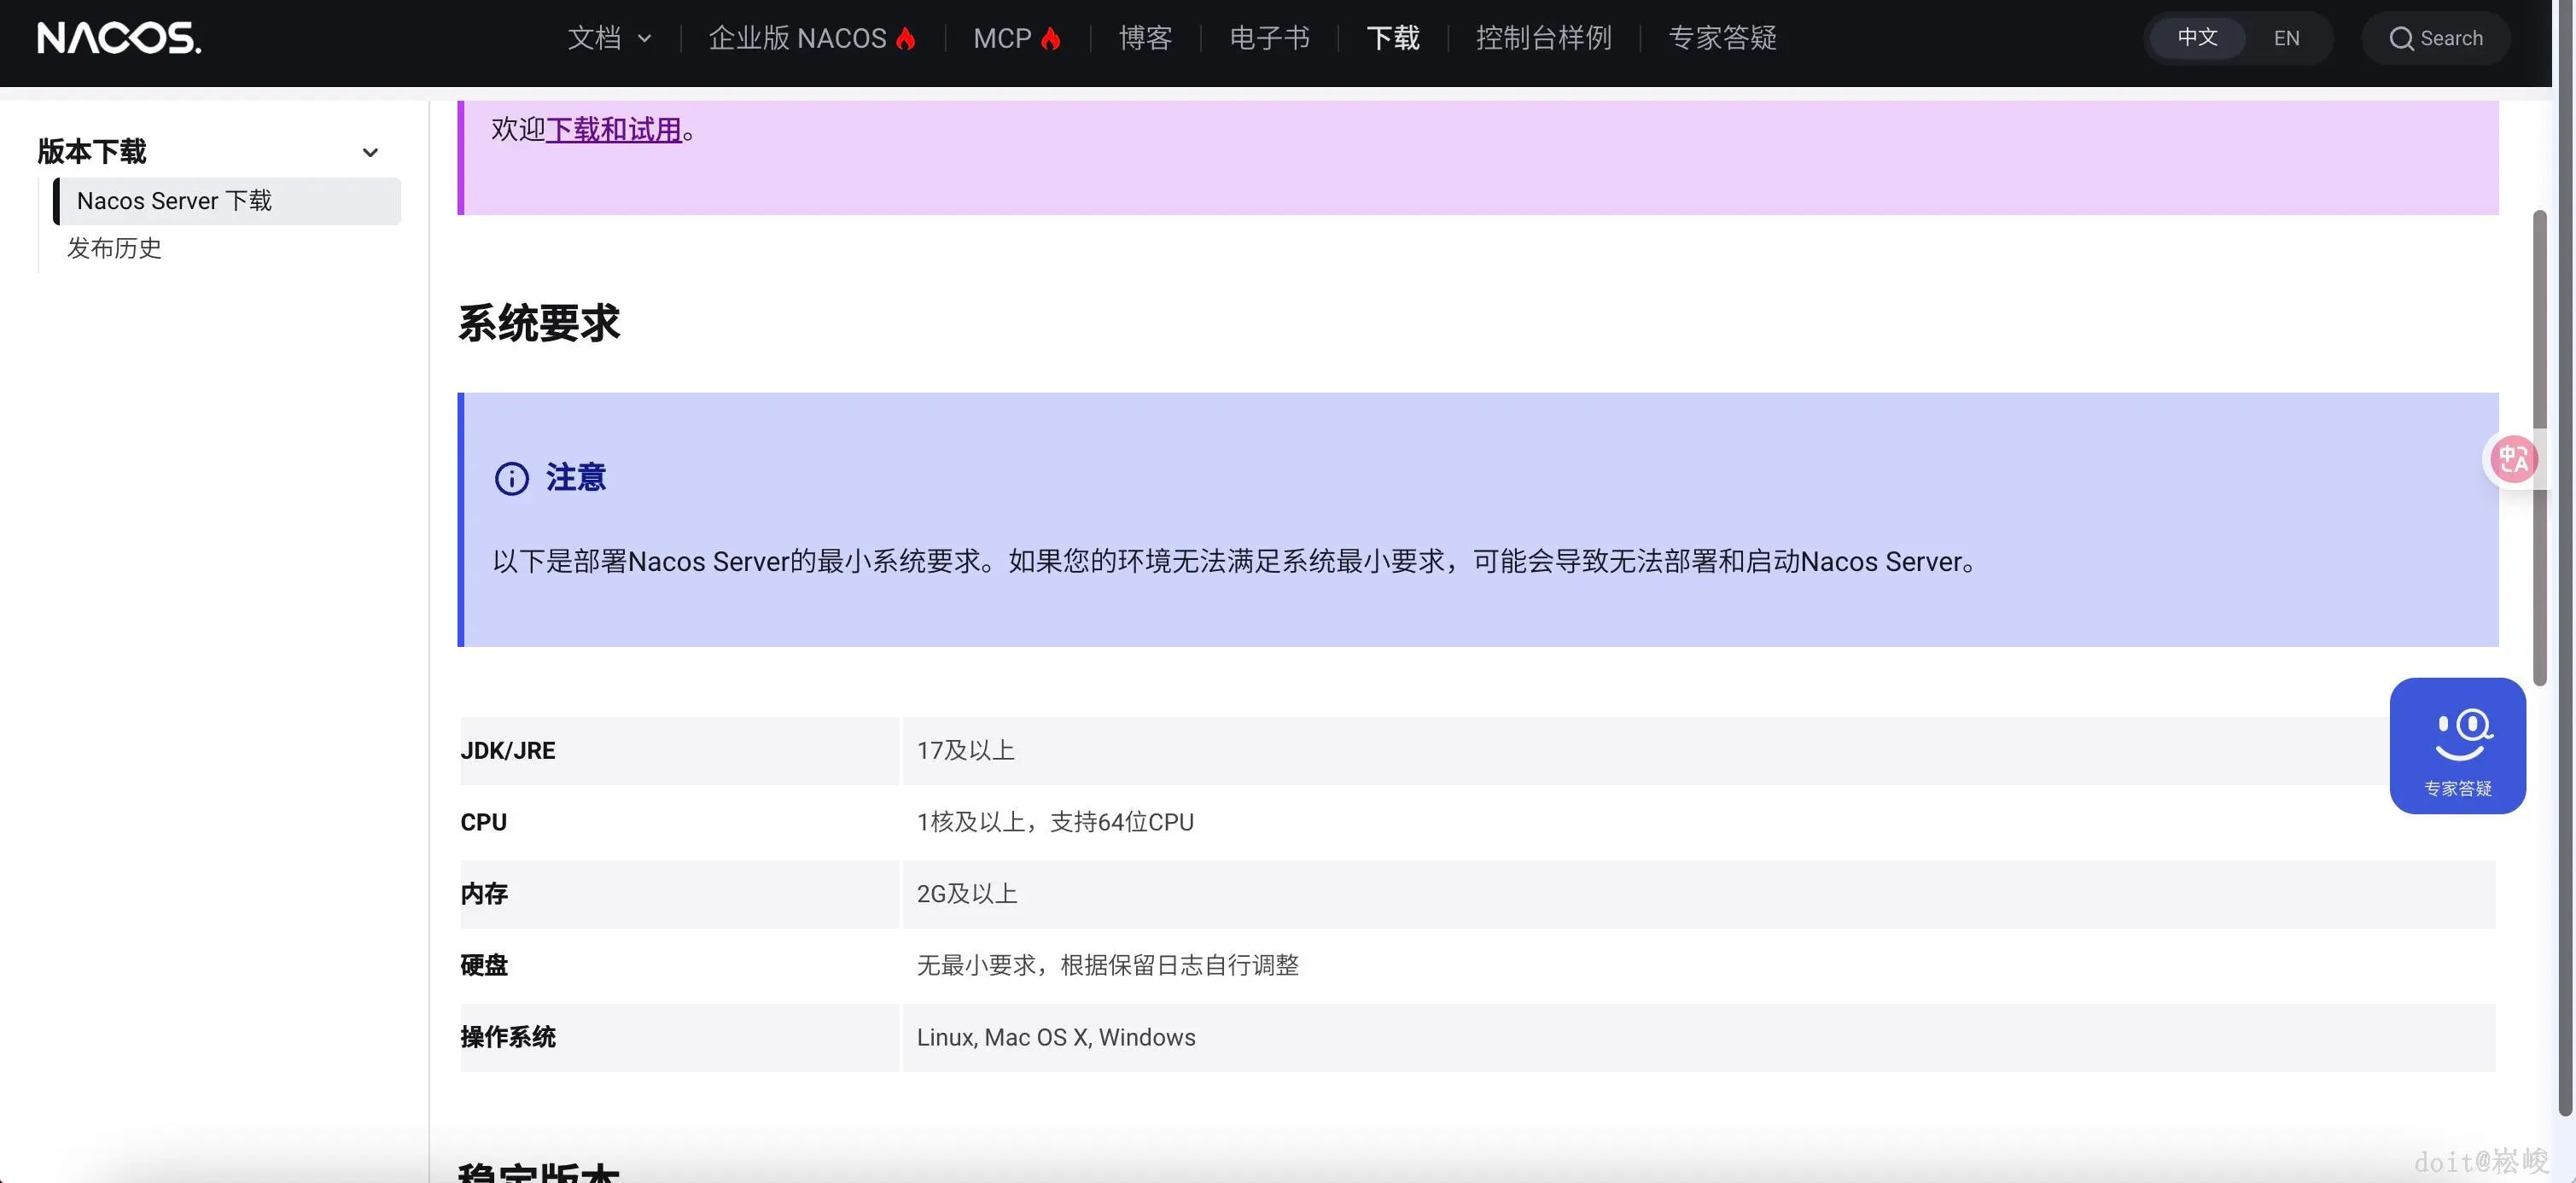Screen dimensions: 2576x1183
Task: Select the 下载 navigation tab
Action: click(1392, 38)
